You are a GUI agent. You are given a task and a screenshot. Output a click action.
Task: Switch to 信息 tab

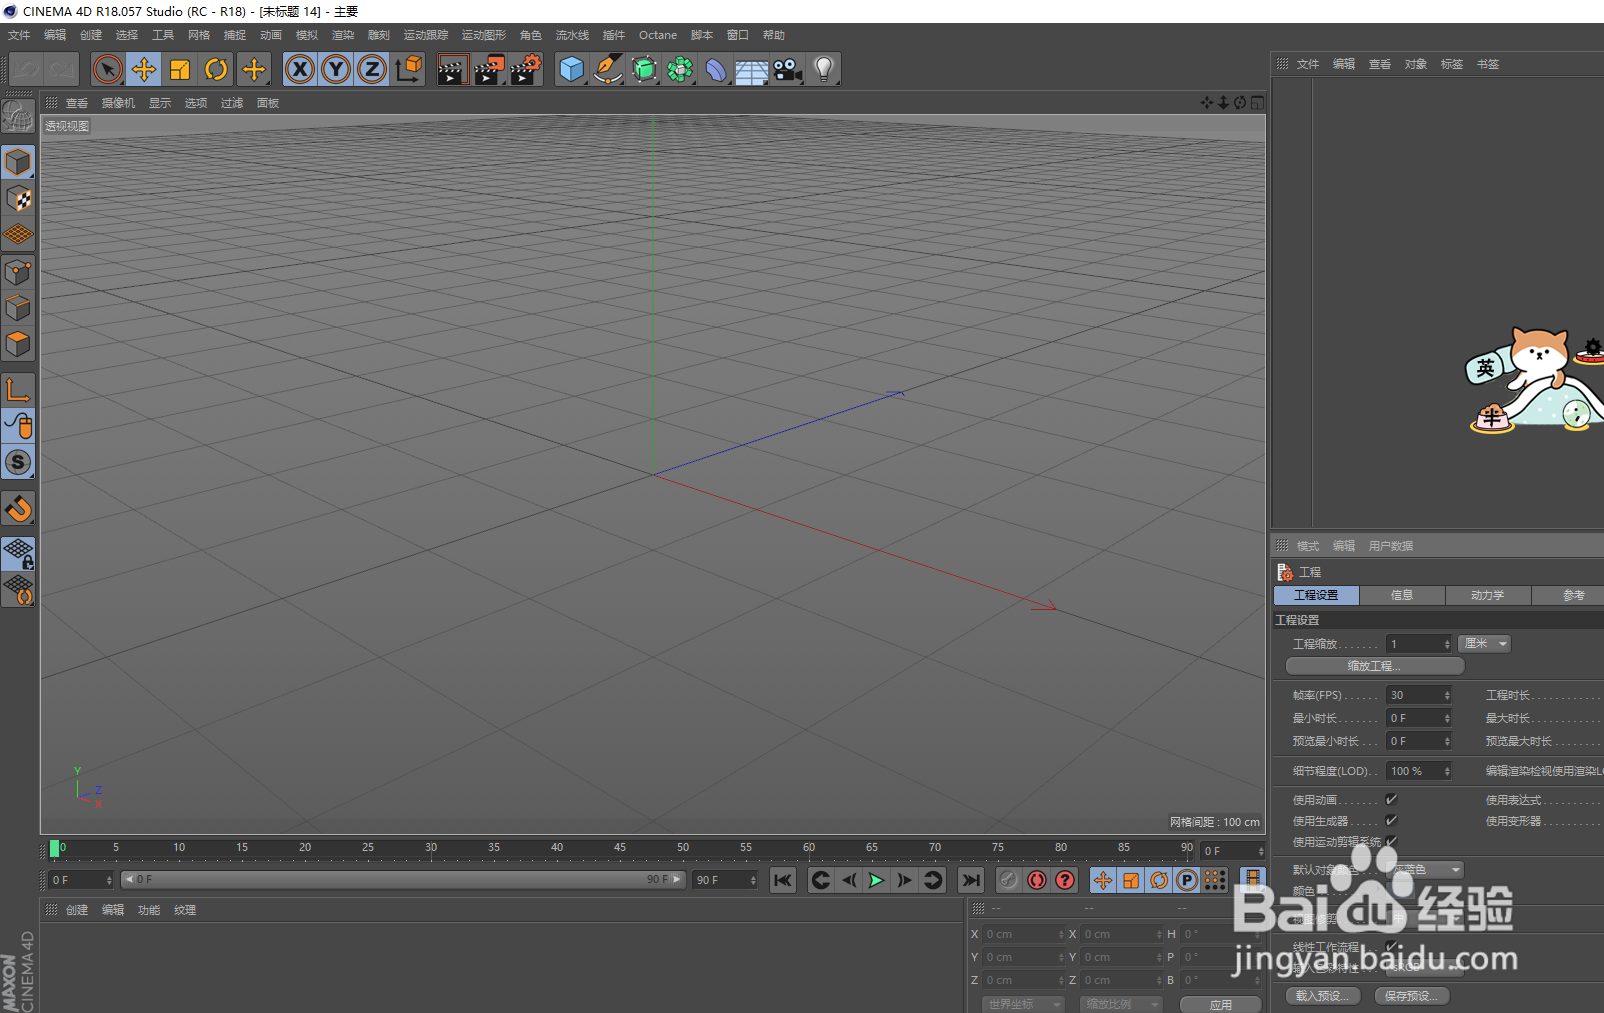click(1402, 595)
